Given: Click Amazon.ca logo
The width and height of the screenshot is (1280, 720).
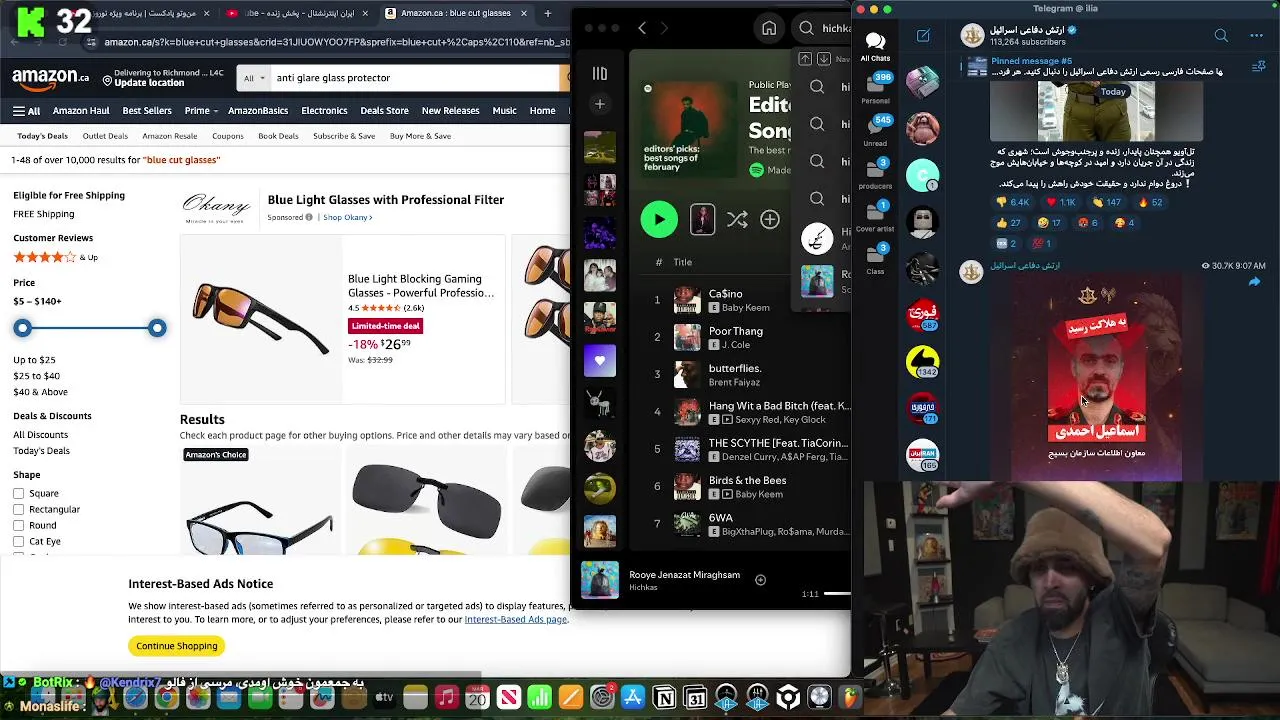Looking at the screenshot, I should [x=51, y=77].
